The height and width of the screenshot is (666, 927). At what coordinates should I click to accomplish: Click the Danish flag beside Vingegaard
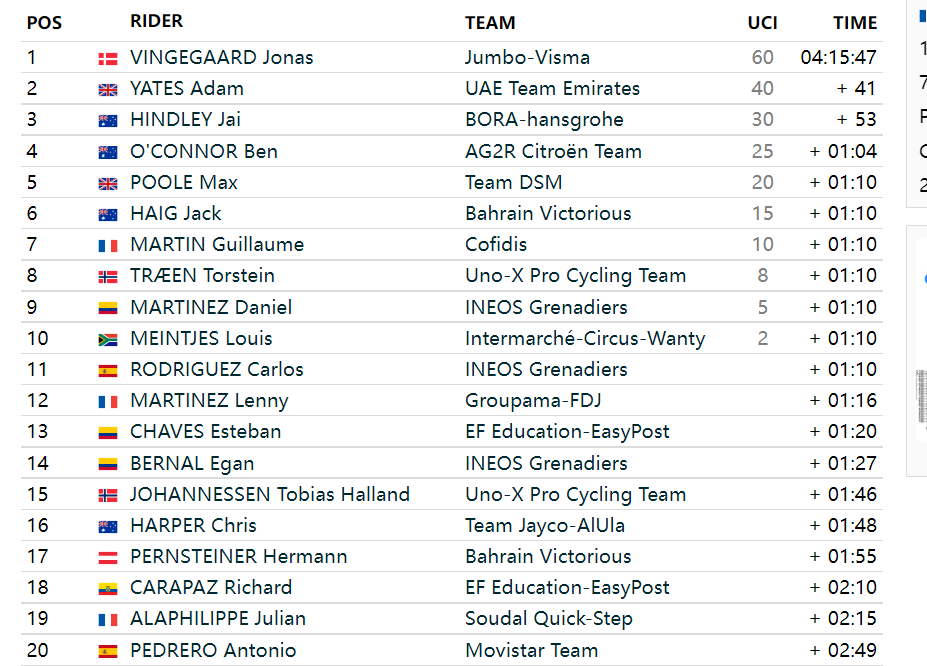click(108, 59)
